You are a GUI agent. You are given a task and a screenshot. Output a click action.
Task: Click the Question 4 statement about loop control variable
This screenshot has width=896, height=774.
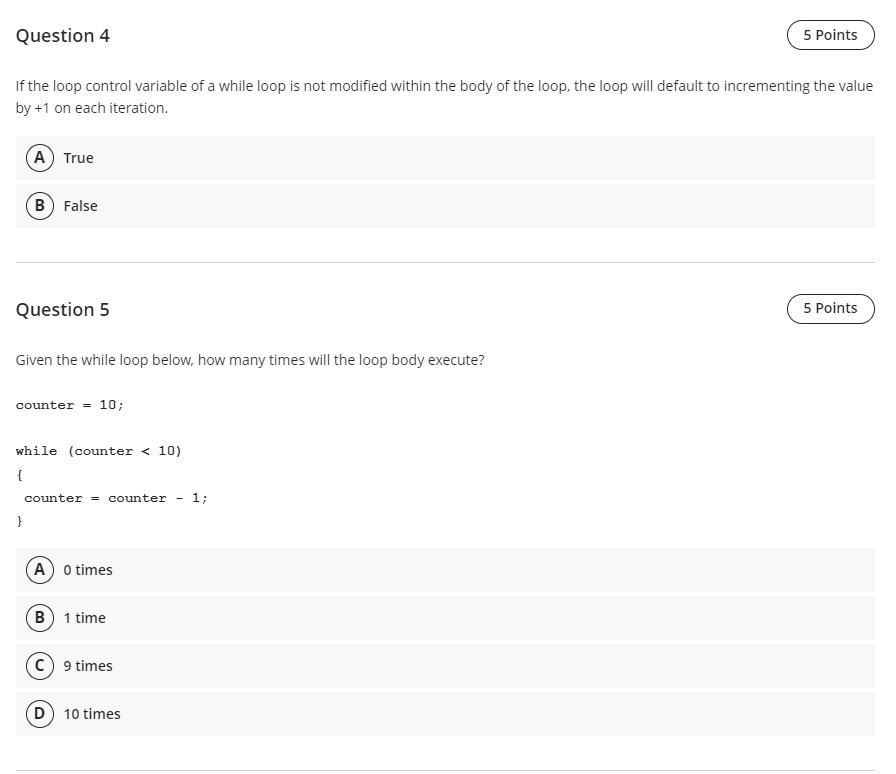[444, 97]
